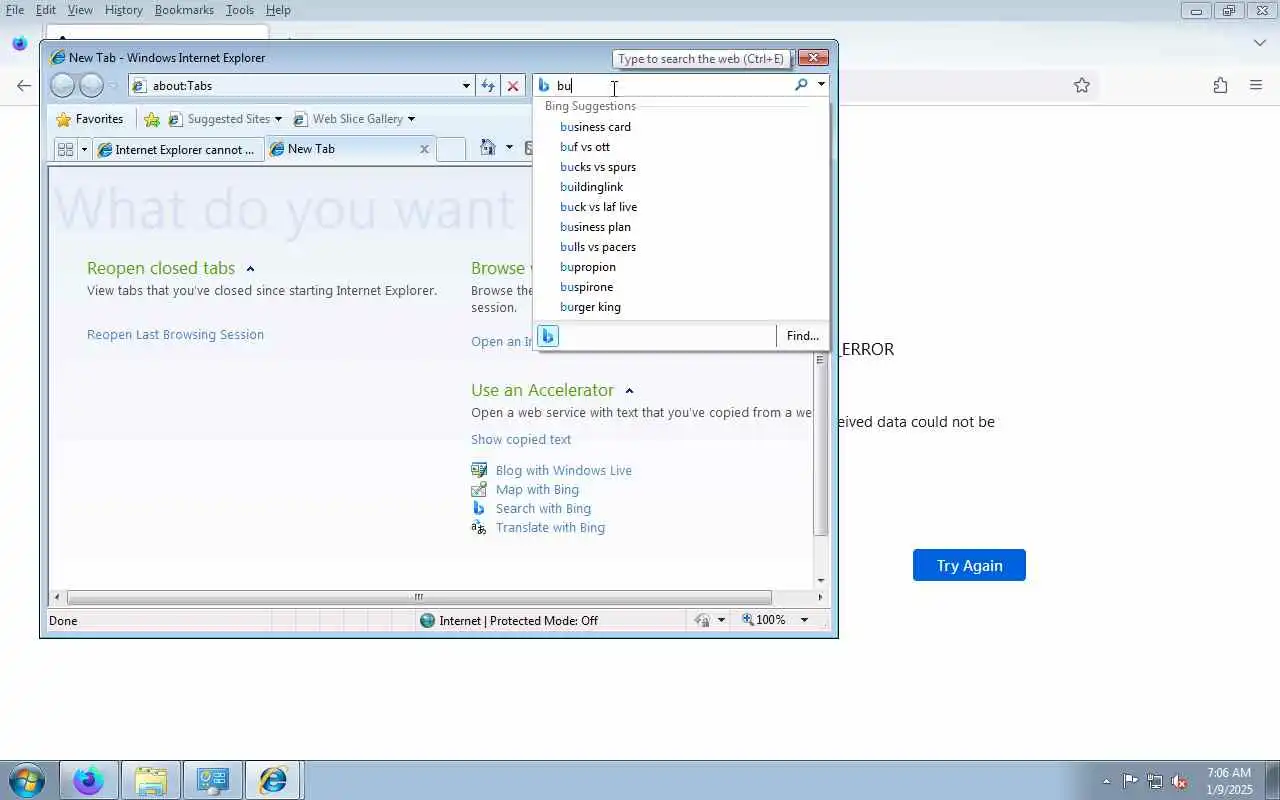Select the New Tab tab
Screen dimensions: 1280x800
pos(340,149)
